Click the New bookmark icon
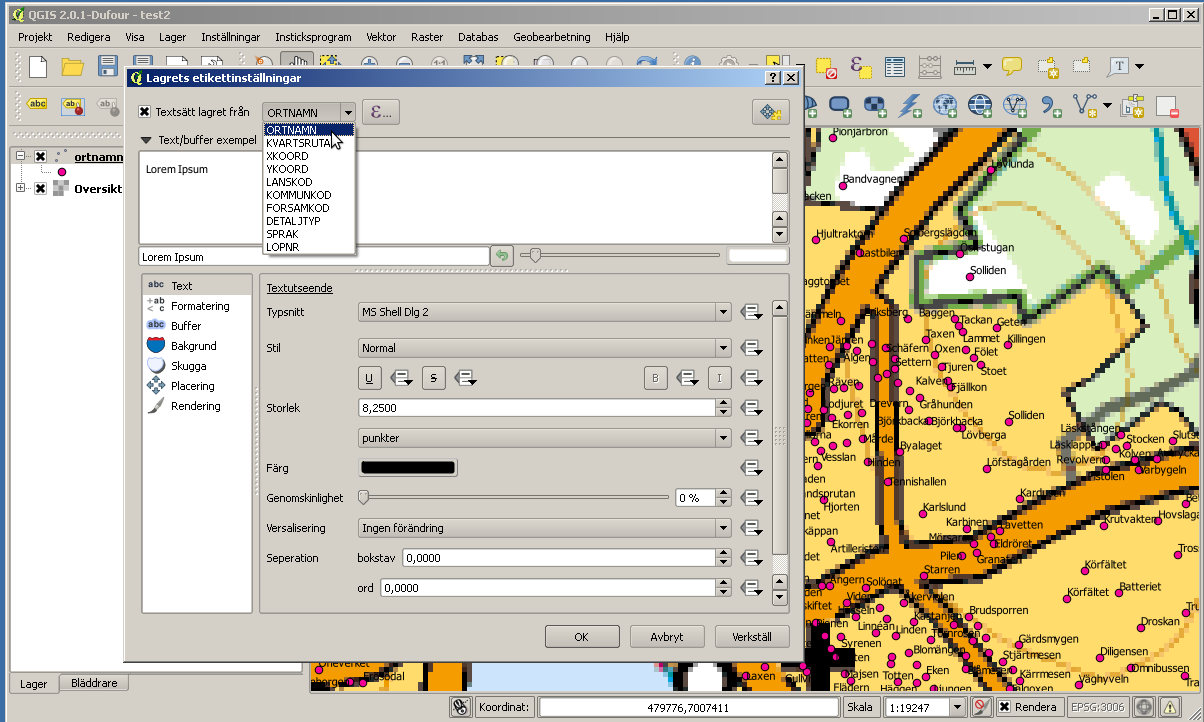The width and height of the screenshot is (1204, 722). point(1047,67)
